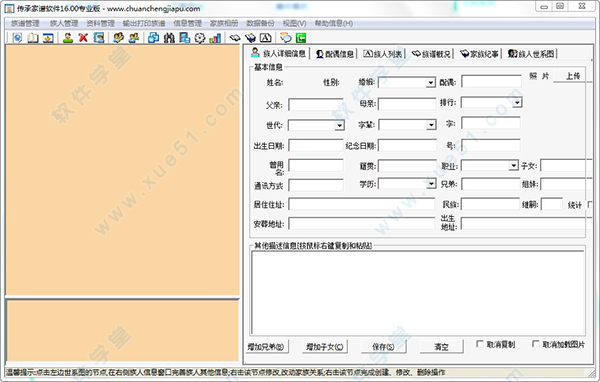Click the blue computer data icon
This screenshot has height=382, width=600.
(184, 38)
